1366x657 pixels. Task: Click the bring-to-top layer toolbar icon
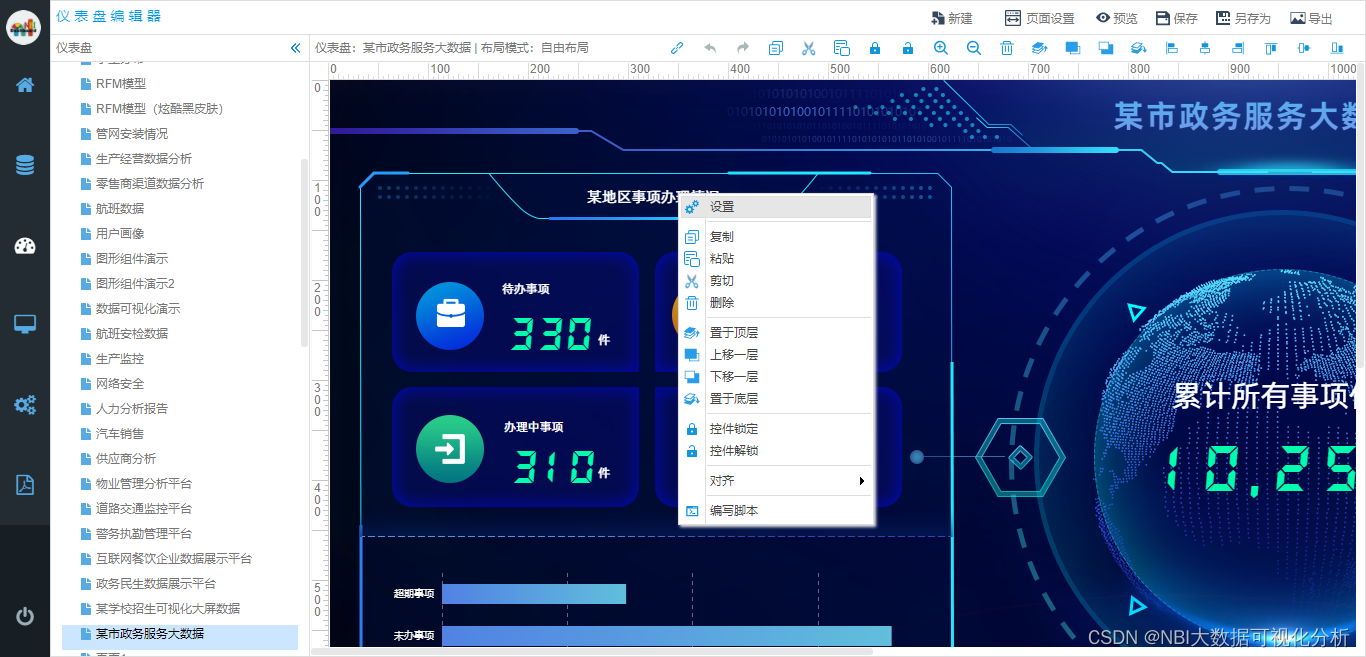(x=1039, y=47)
